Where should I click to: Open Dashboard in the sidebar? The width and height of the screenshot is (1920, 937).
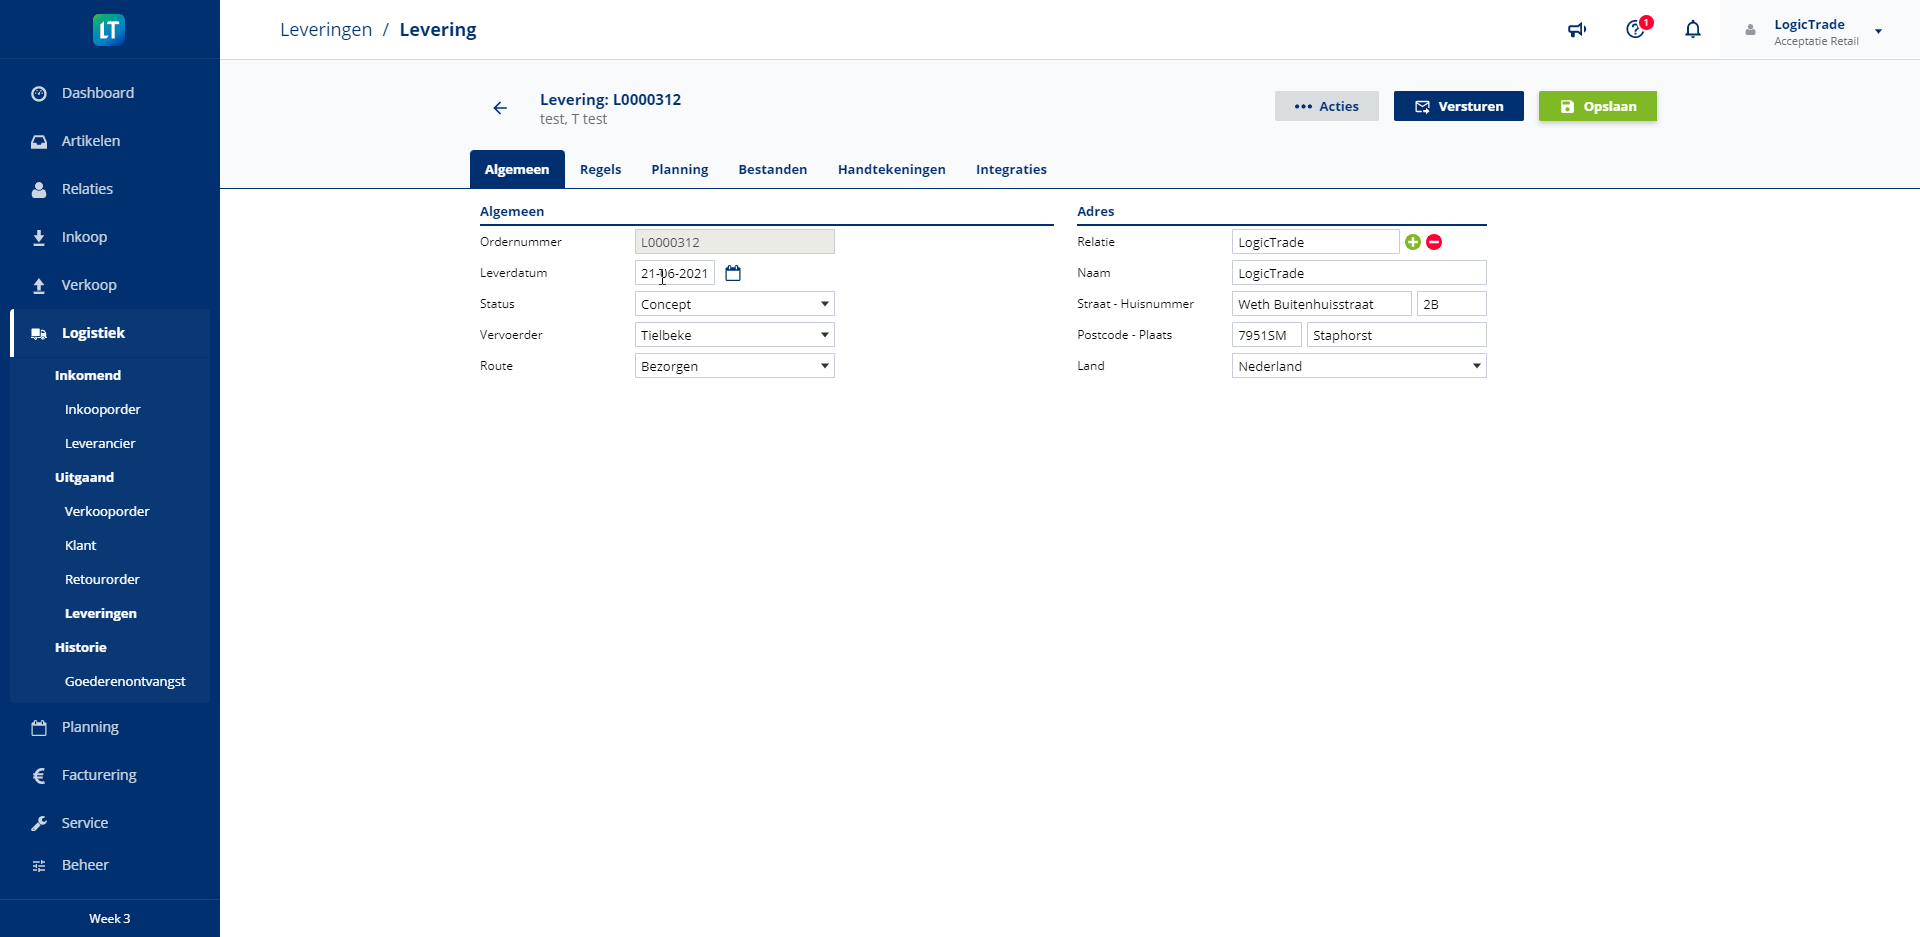pyautogui.click(x=97, y=93)
